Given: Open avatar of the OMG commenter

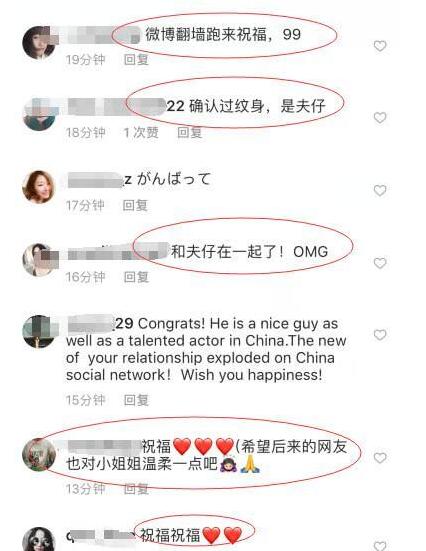Looking at the screenshot, I should point(39,260).
